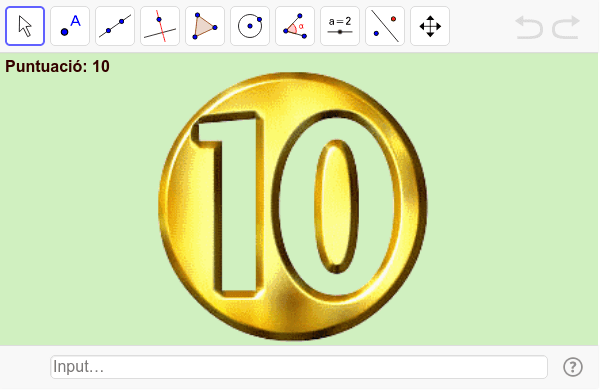This screenshot has width=600, height=390.
Task: Undo the last action
Action: (529, 27)
